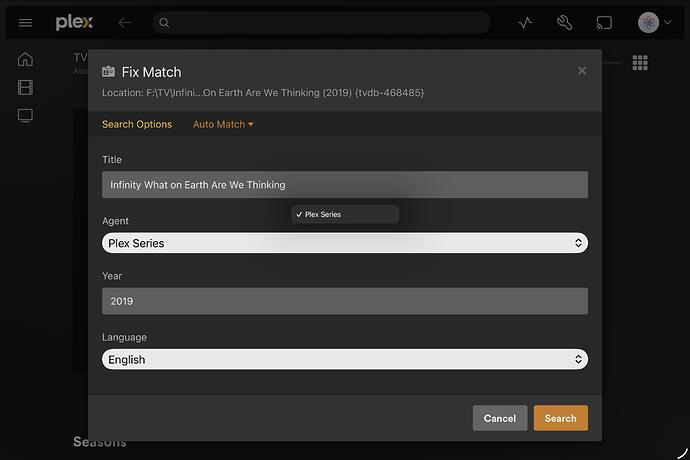Go back with the arrow icon
Screen dimensions: 690x460
coord(125,22)
